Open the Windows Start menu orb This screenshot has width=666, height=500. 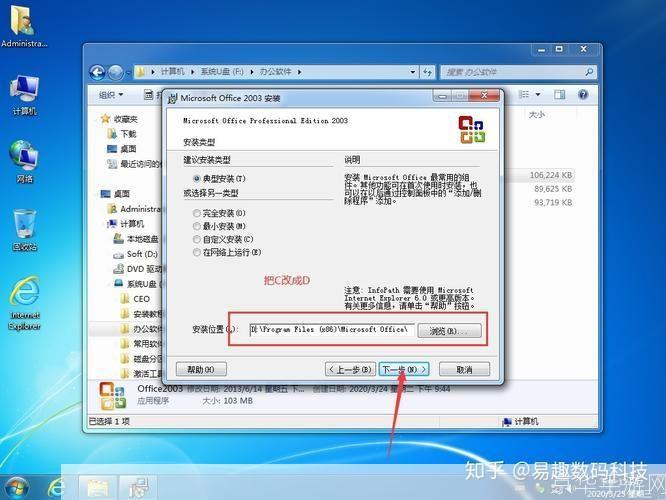click(x=17, y=487)
